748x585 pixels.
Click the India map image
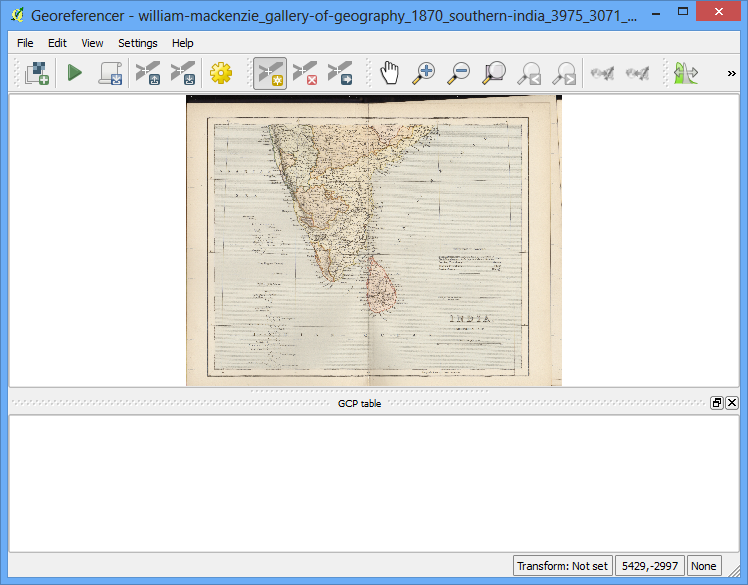coord(374,240)
